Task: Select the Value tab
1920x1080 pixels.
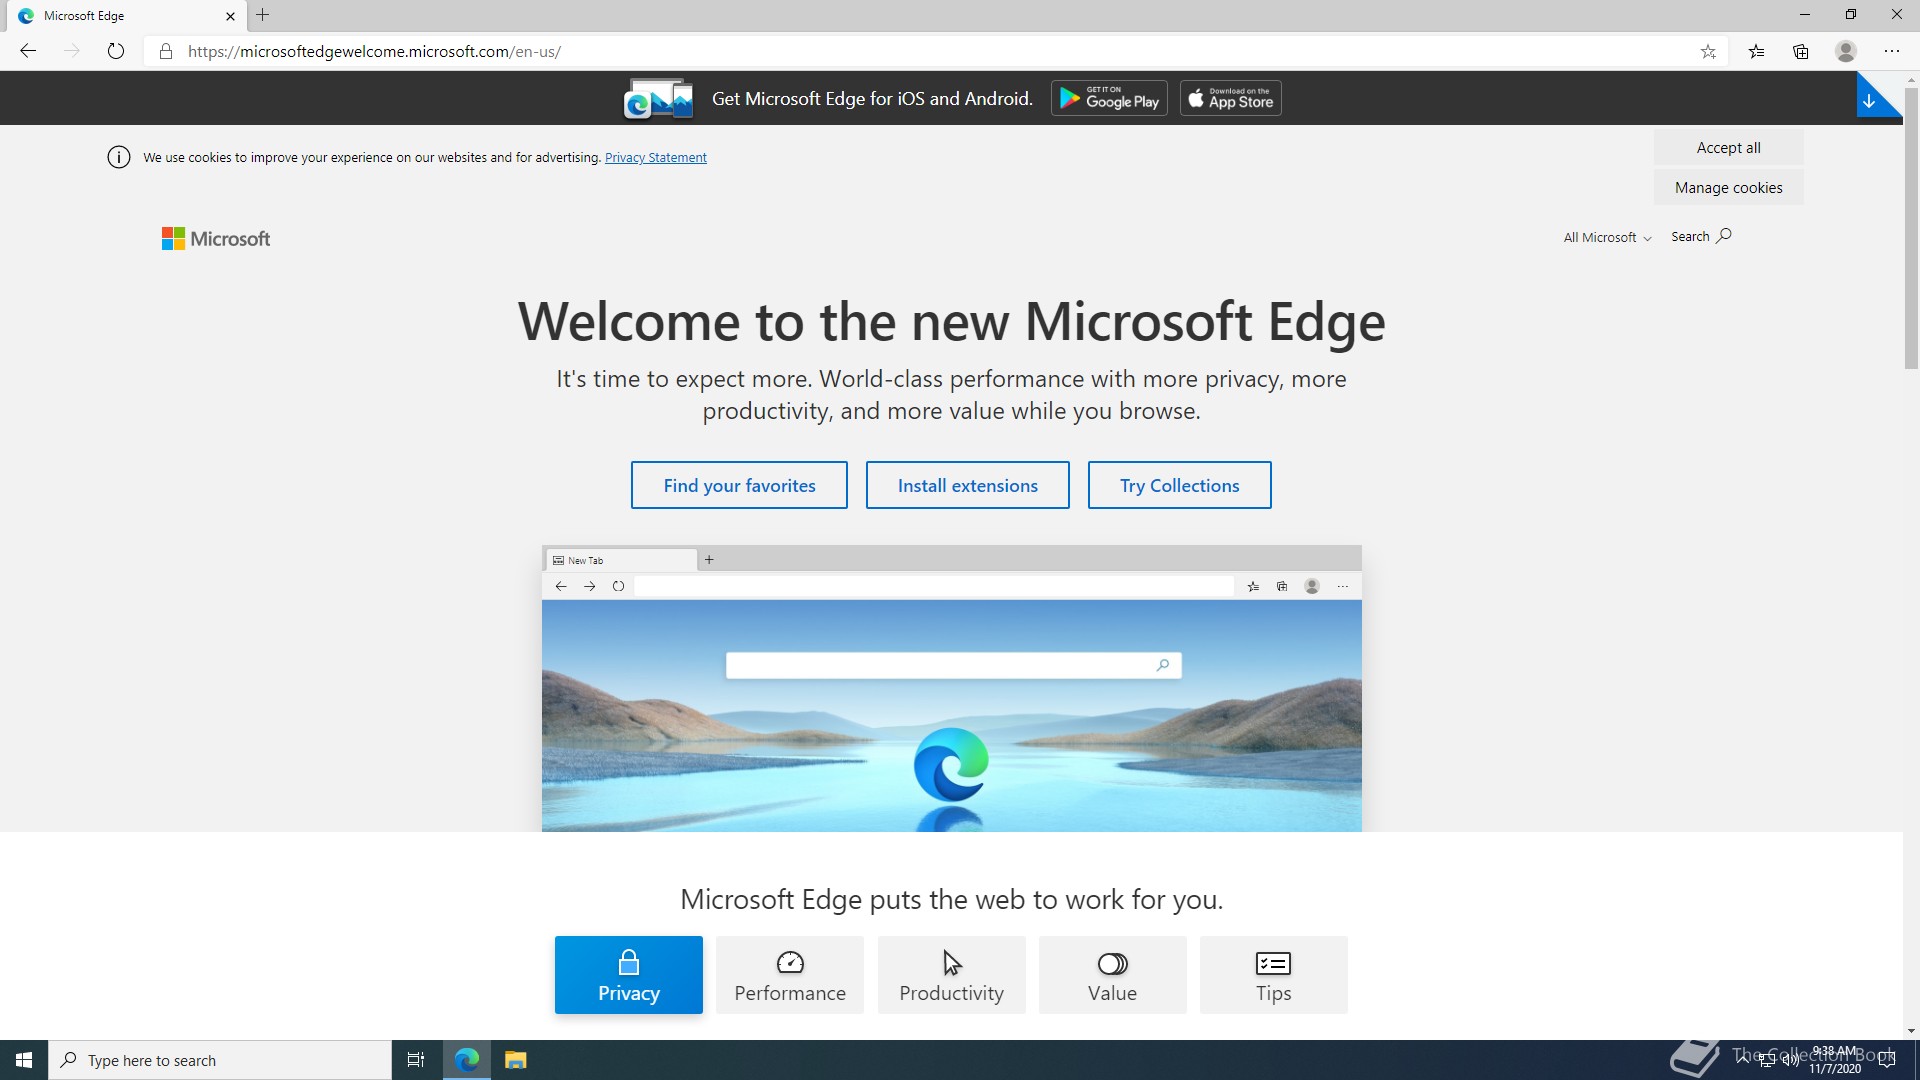Action: pos(1112,975)
